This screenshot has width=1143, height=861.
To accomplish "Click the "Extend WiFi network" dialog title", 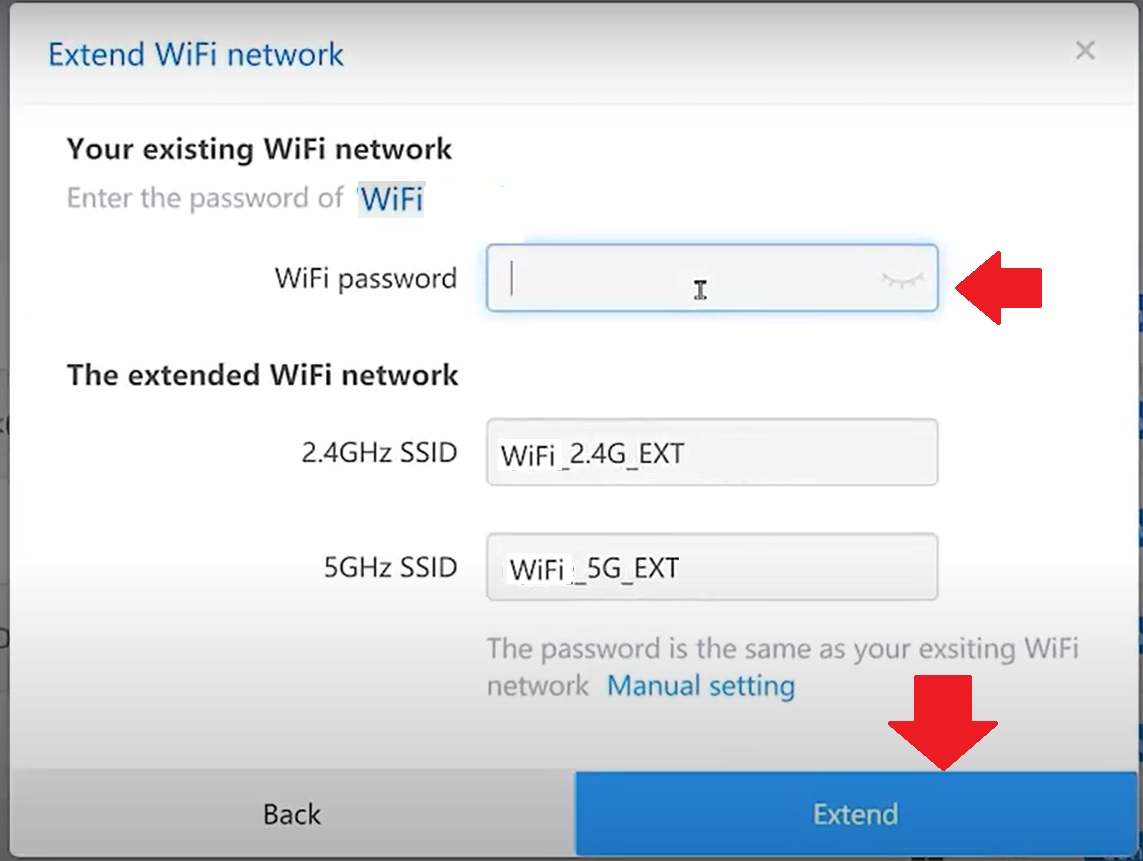I will 196,54.
